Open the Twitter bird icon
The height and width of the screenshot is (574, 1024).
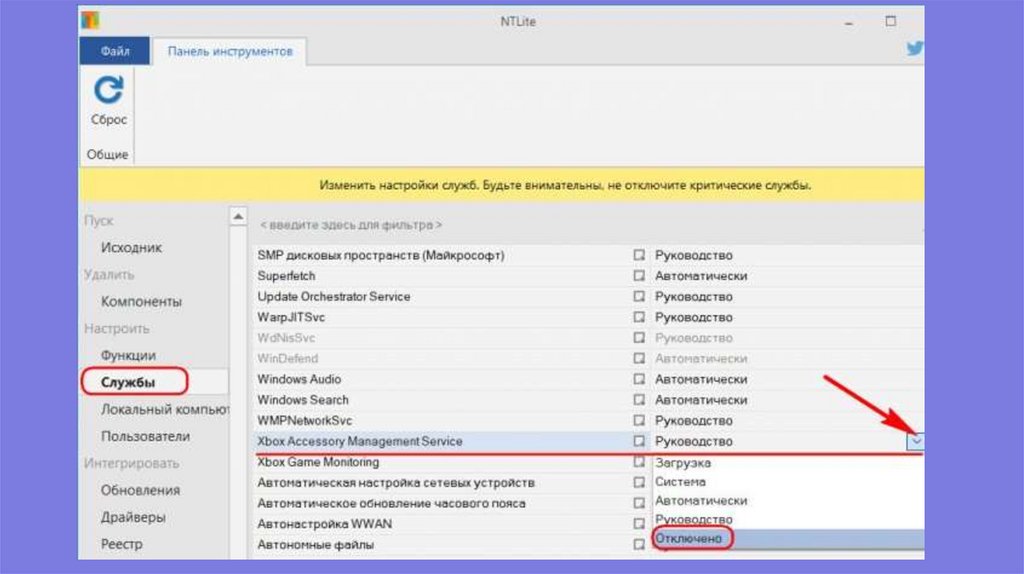(915, 48)
